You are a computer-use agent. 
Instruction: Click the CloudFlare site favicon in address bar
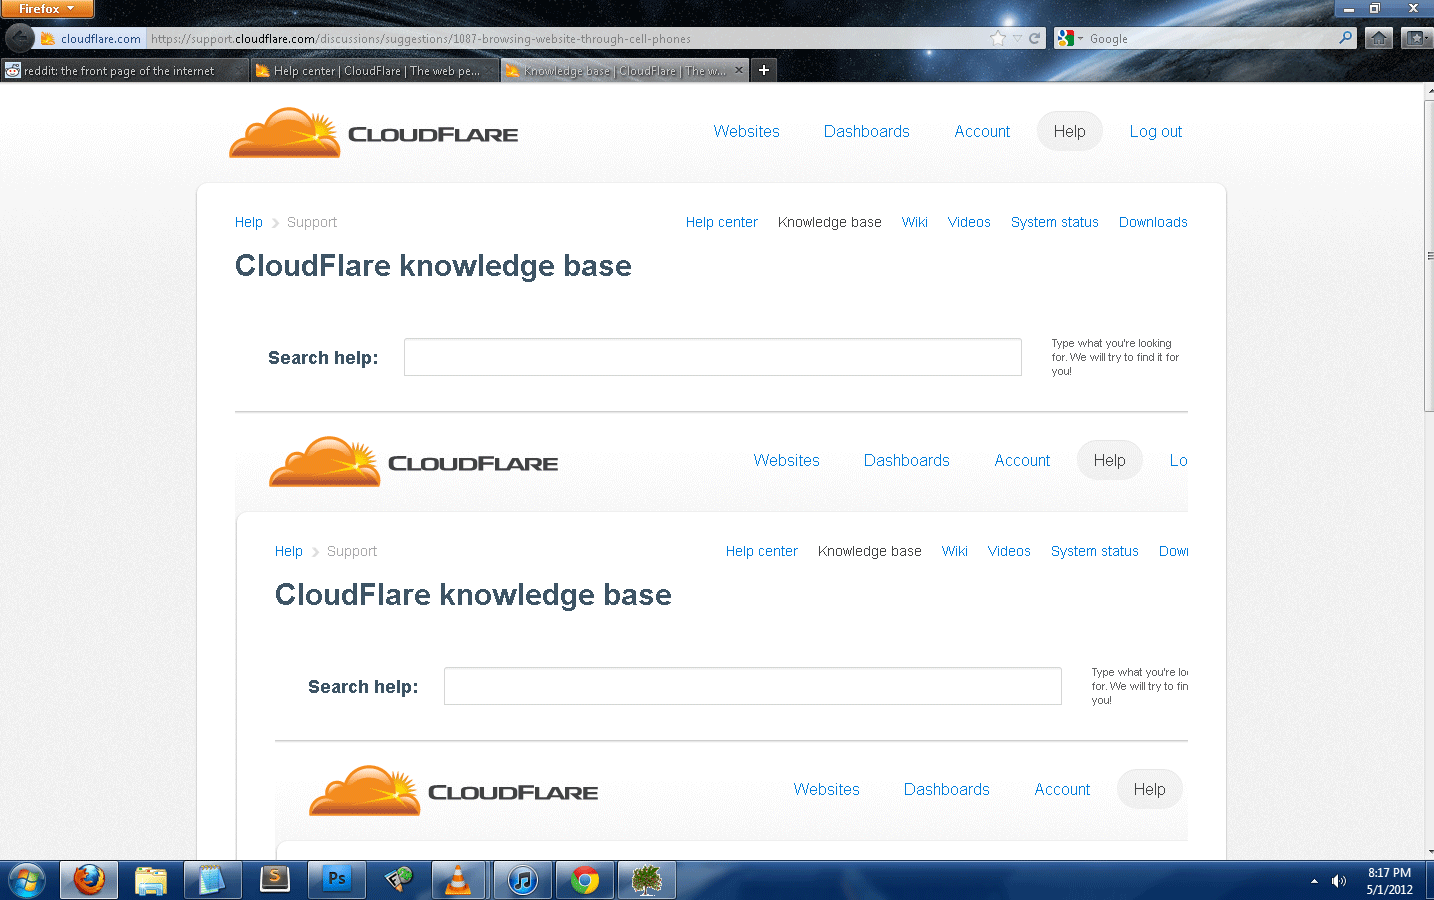coord(47,39)
